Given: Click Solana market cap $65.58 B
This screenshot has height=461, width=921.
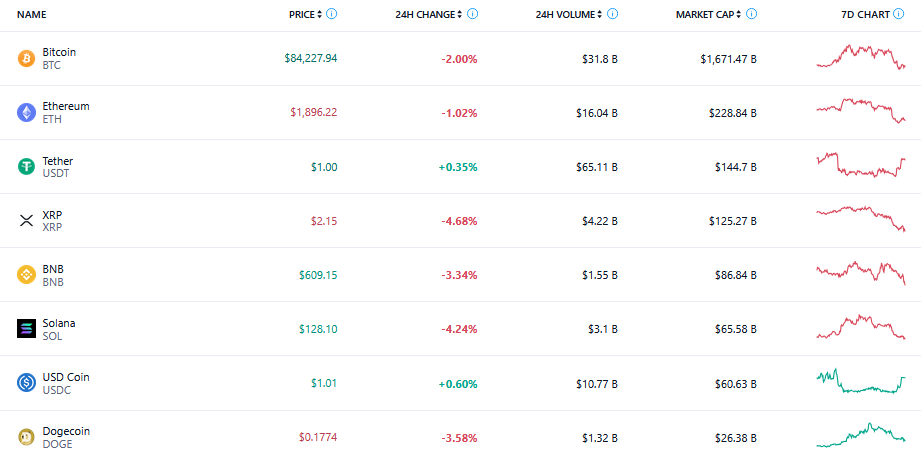Looking at the screenshot, I should [735, 329].
